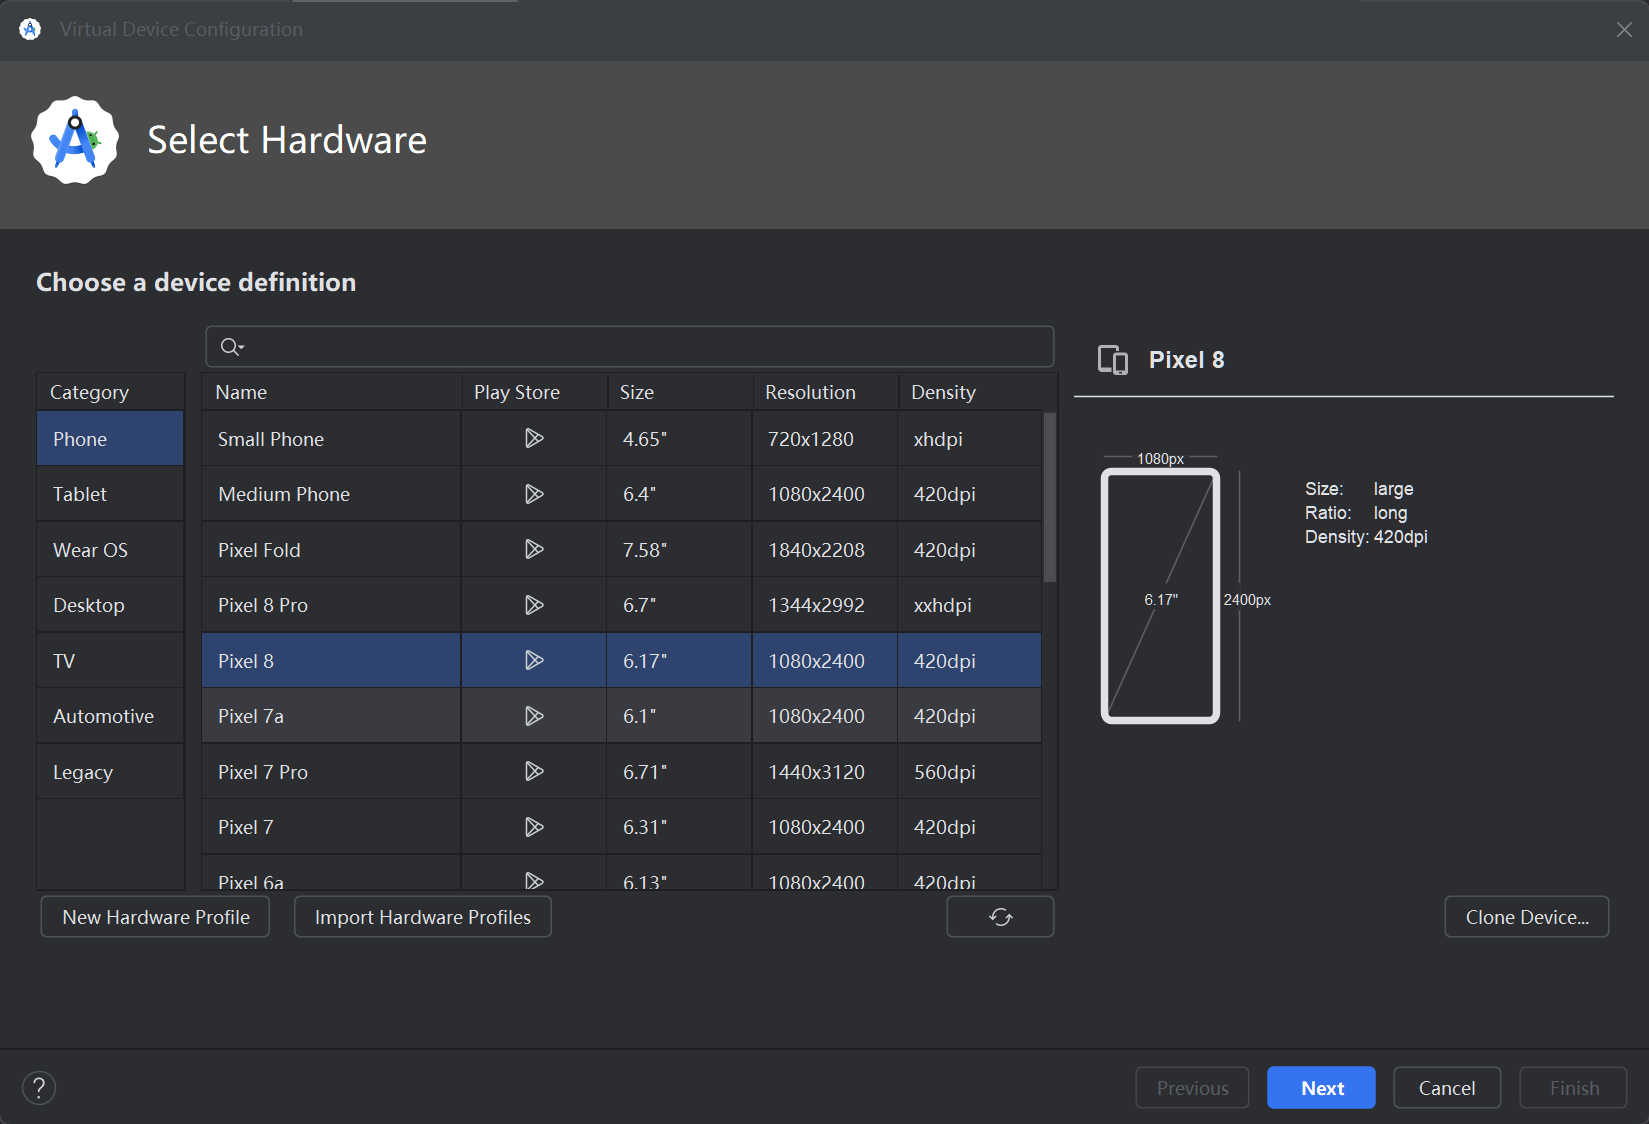Click the Play Store icon for Pixel 8
Screen dimensions: 1649x1124
tap(534, 660)
